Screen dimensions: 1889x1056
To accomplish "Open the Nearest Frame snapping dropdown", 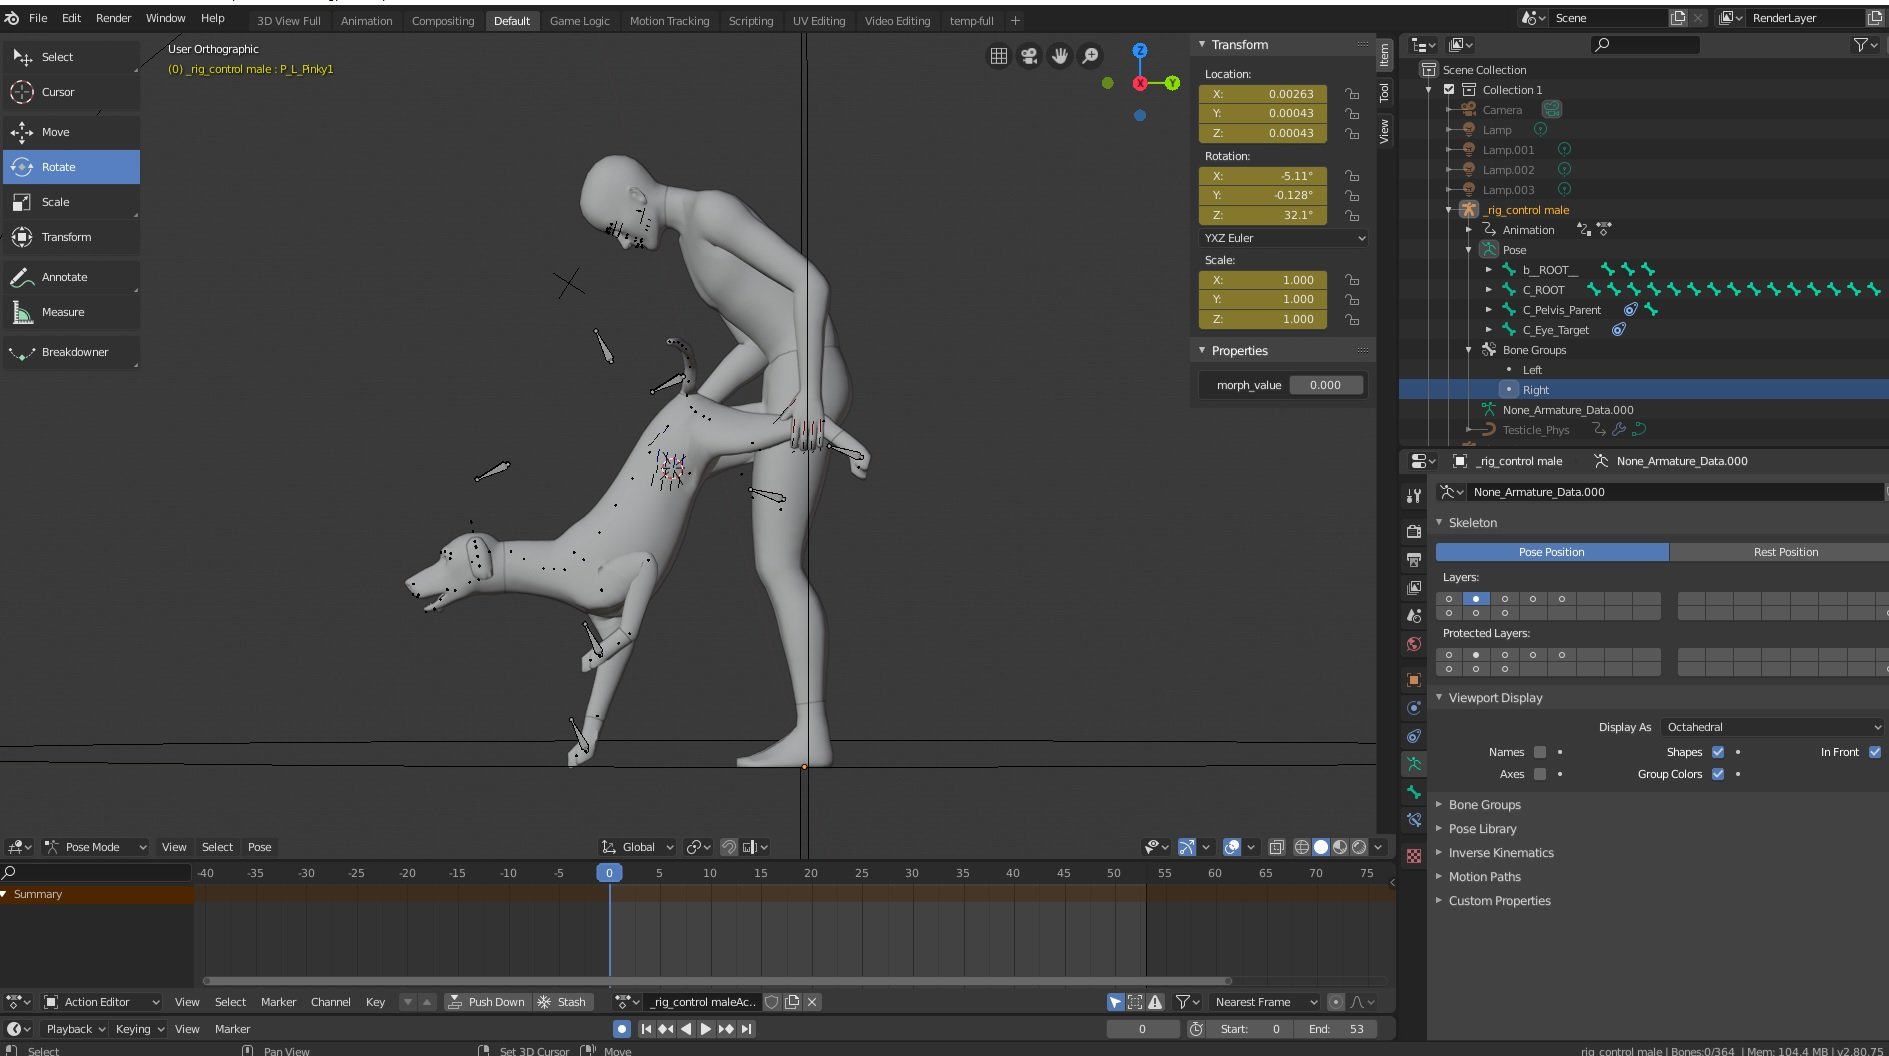I will tap(1265, 1002).
